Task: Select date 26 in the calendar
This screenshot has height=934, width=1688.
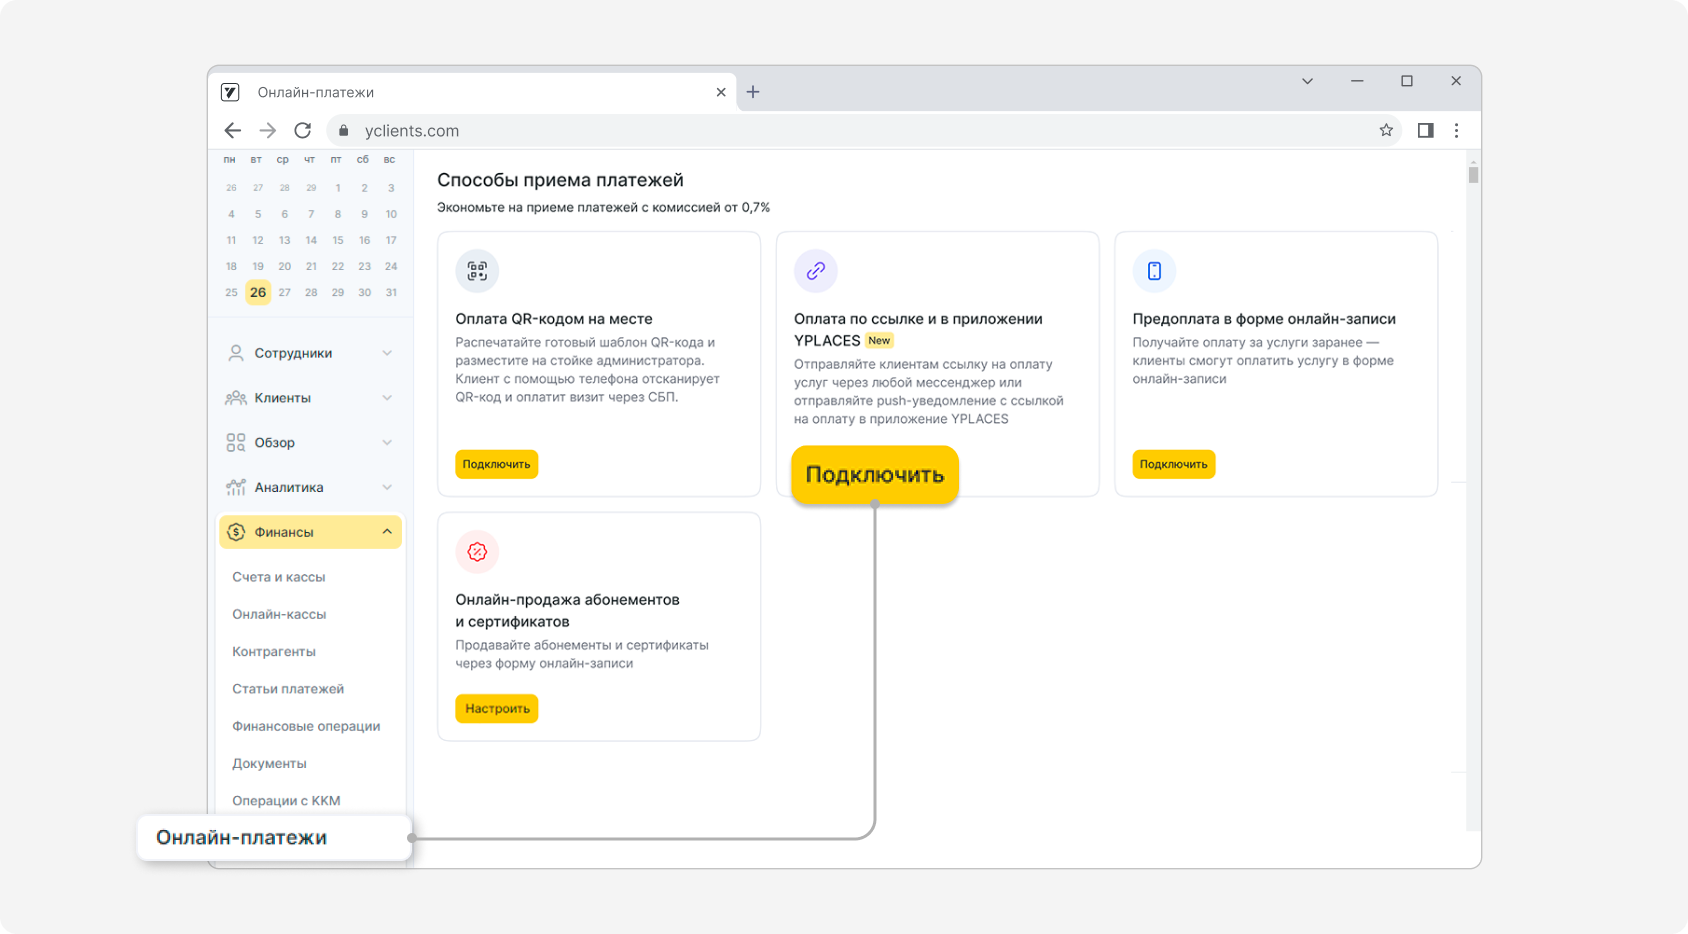Action: click(258, 292)
